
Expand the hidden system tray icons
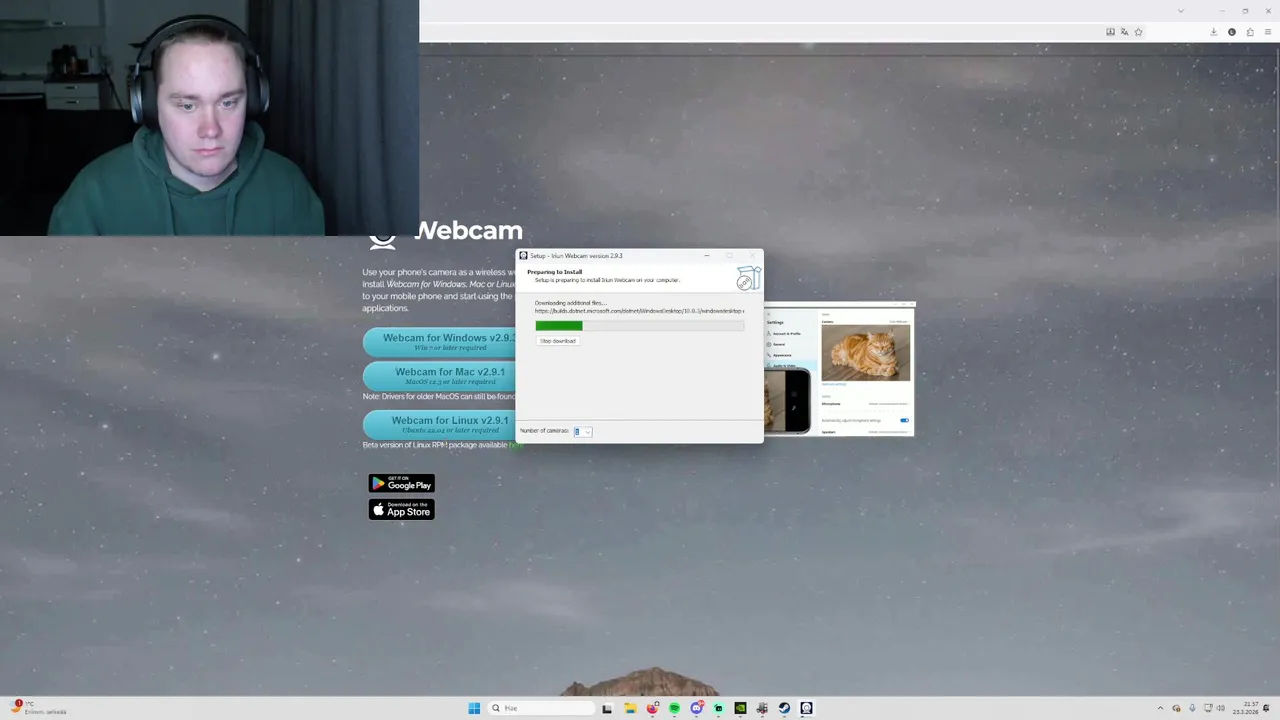(x=1160, y=708)
